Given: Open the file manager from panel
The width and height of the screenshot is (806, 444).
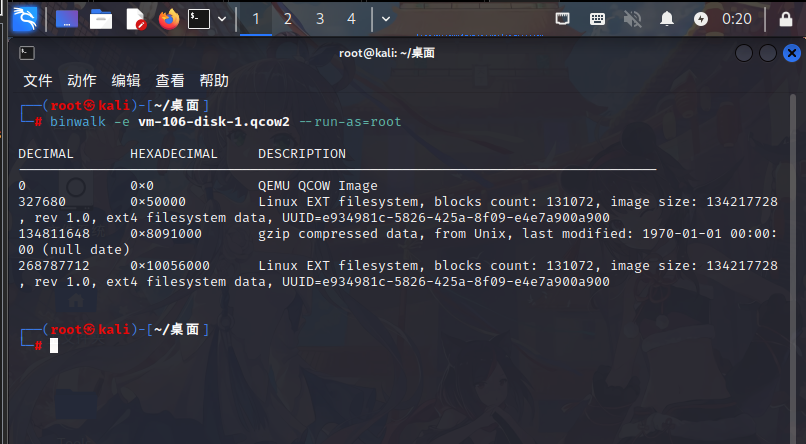Looking at the screenshot, I should tap(100, 19).
